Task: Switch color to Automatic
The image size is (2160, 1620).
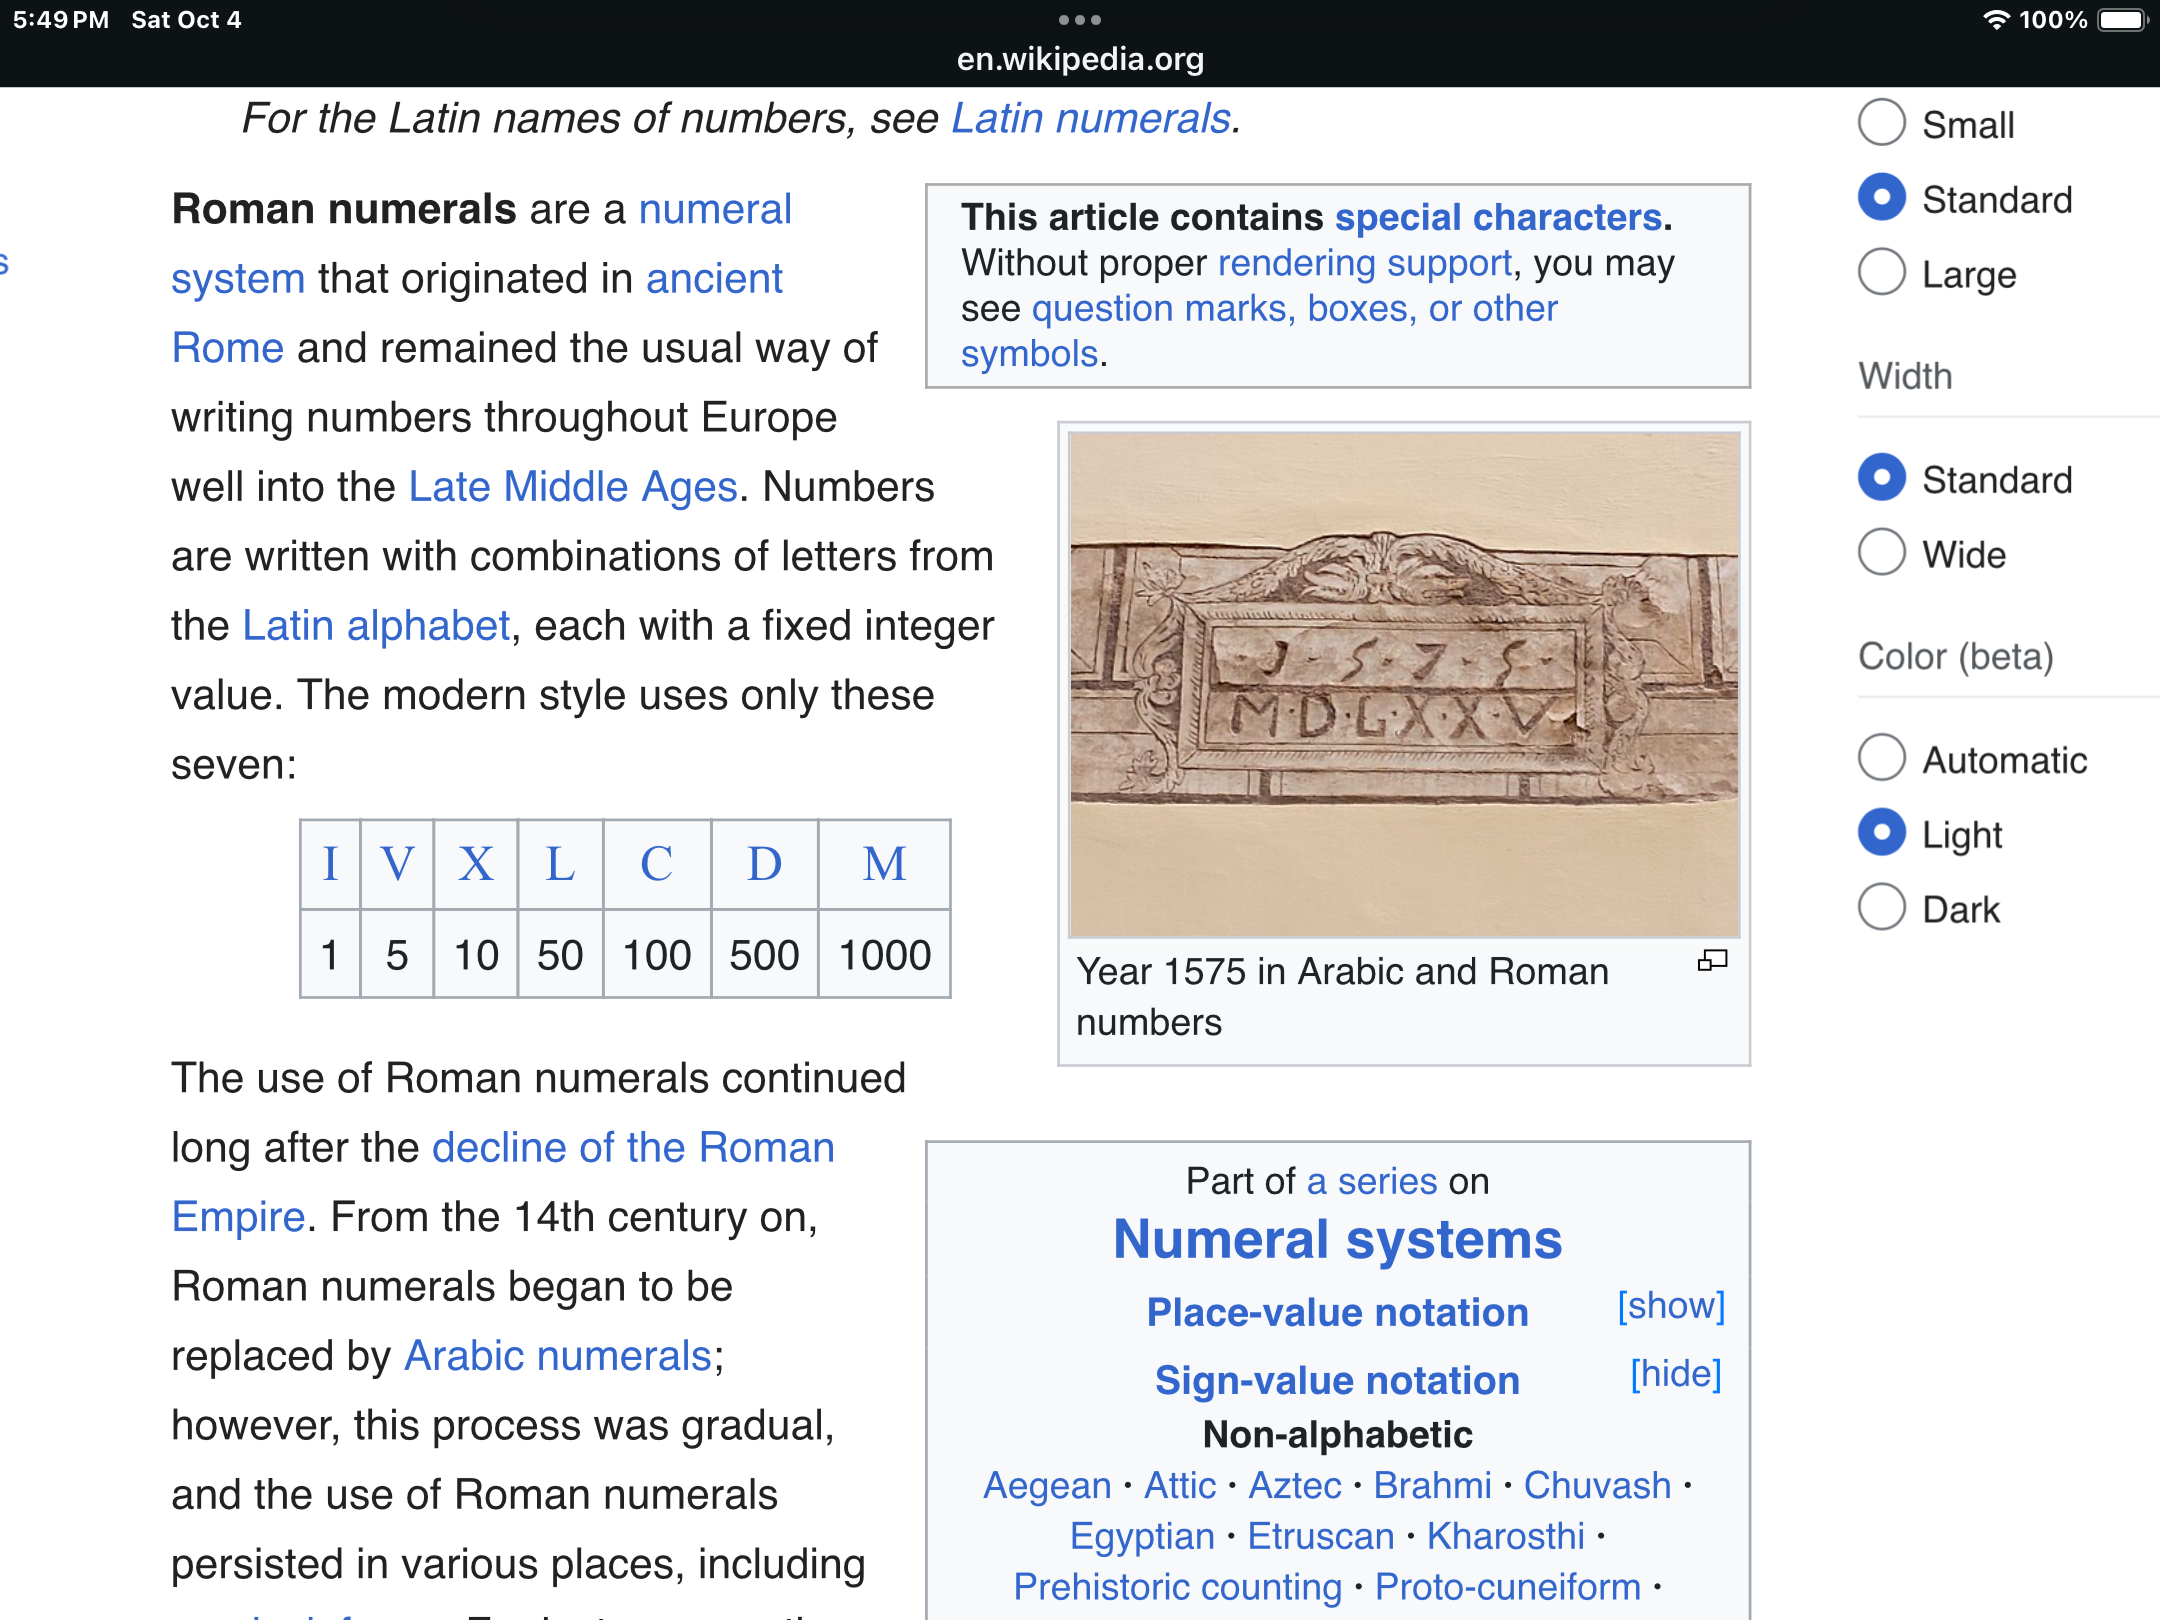Action: click(x=1882, y=759)
